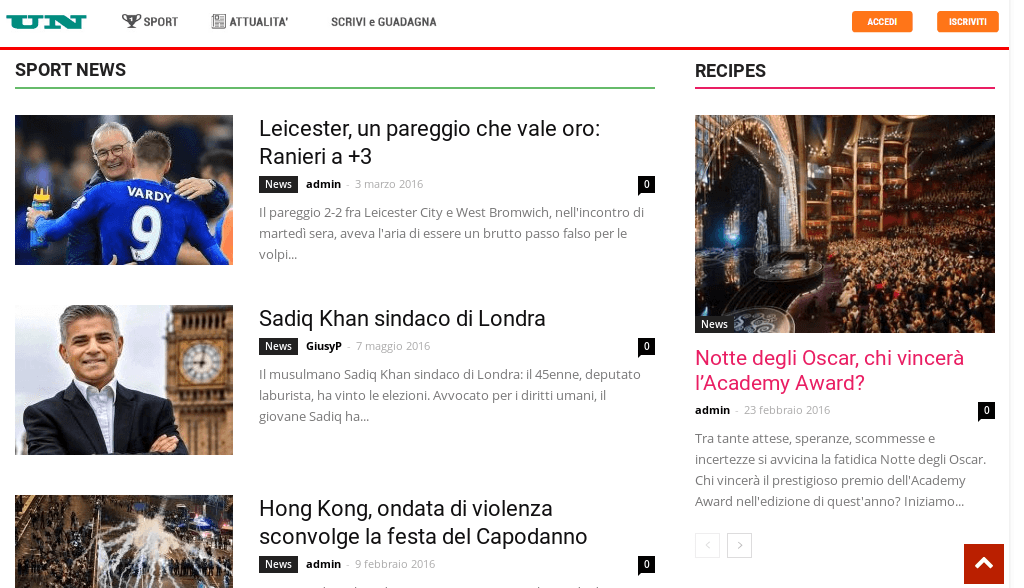The width and height of the screenshot is (1024, 588).
Task: Click the UN site logo
Action: click(46, 22)
